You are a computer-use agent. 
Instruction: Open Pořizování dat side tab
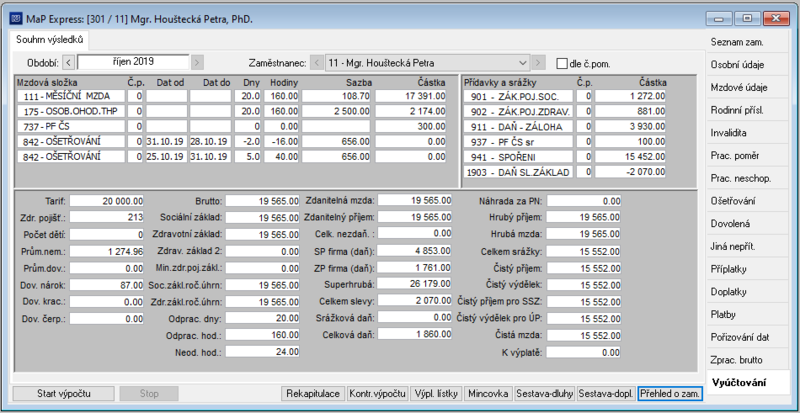748,337
